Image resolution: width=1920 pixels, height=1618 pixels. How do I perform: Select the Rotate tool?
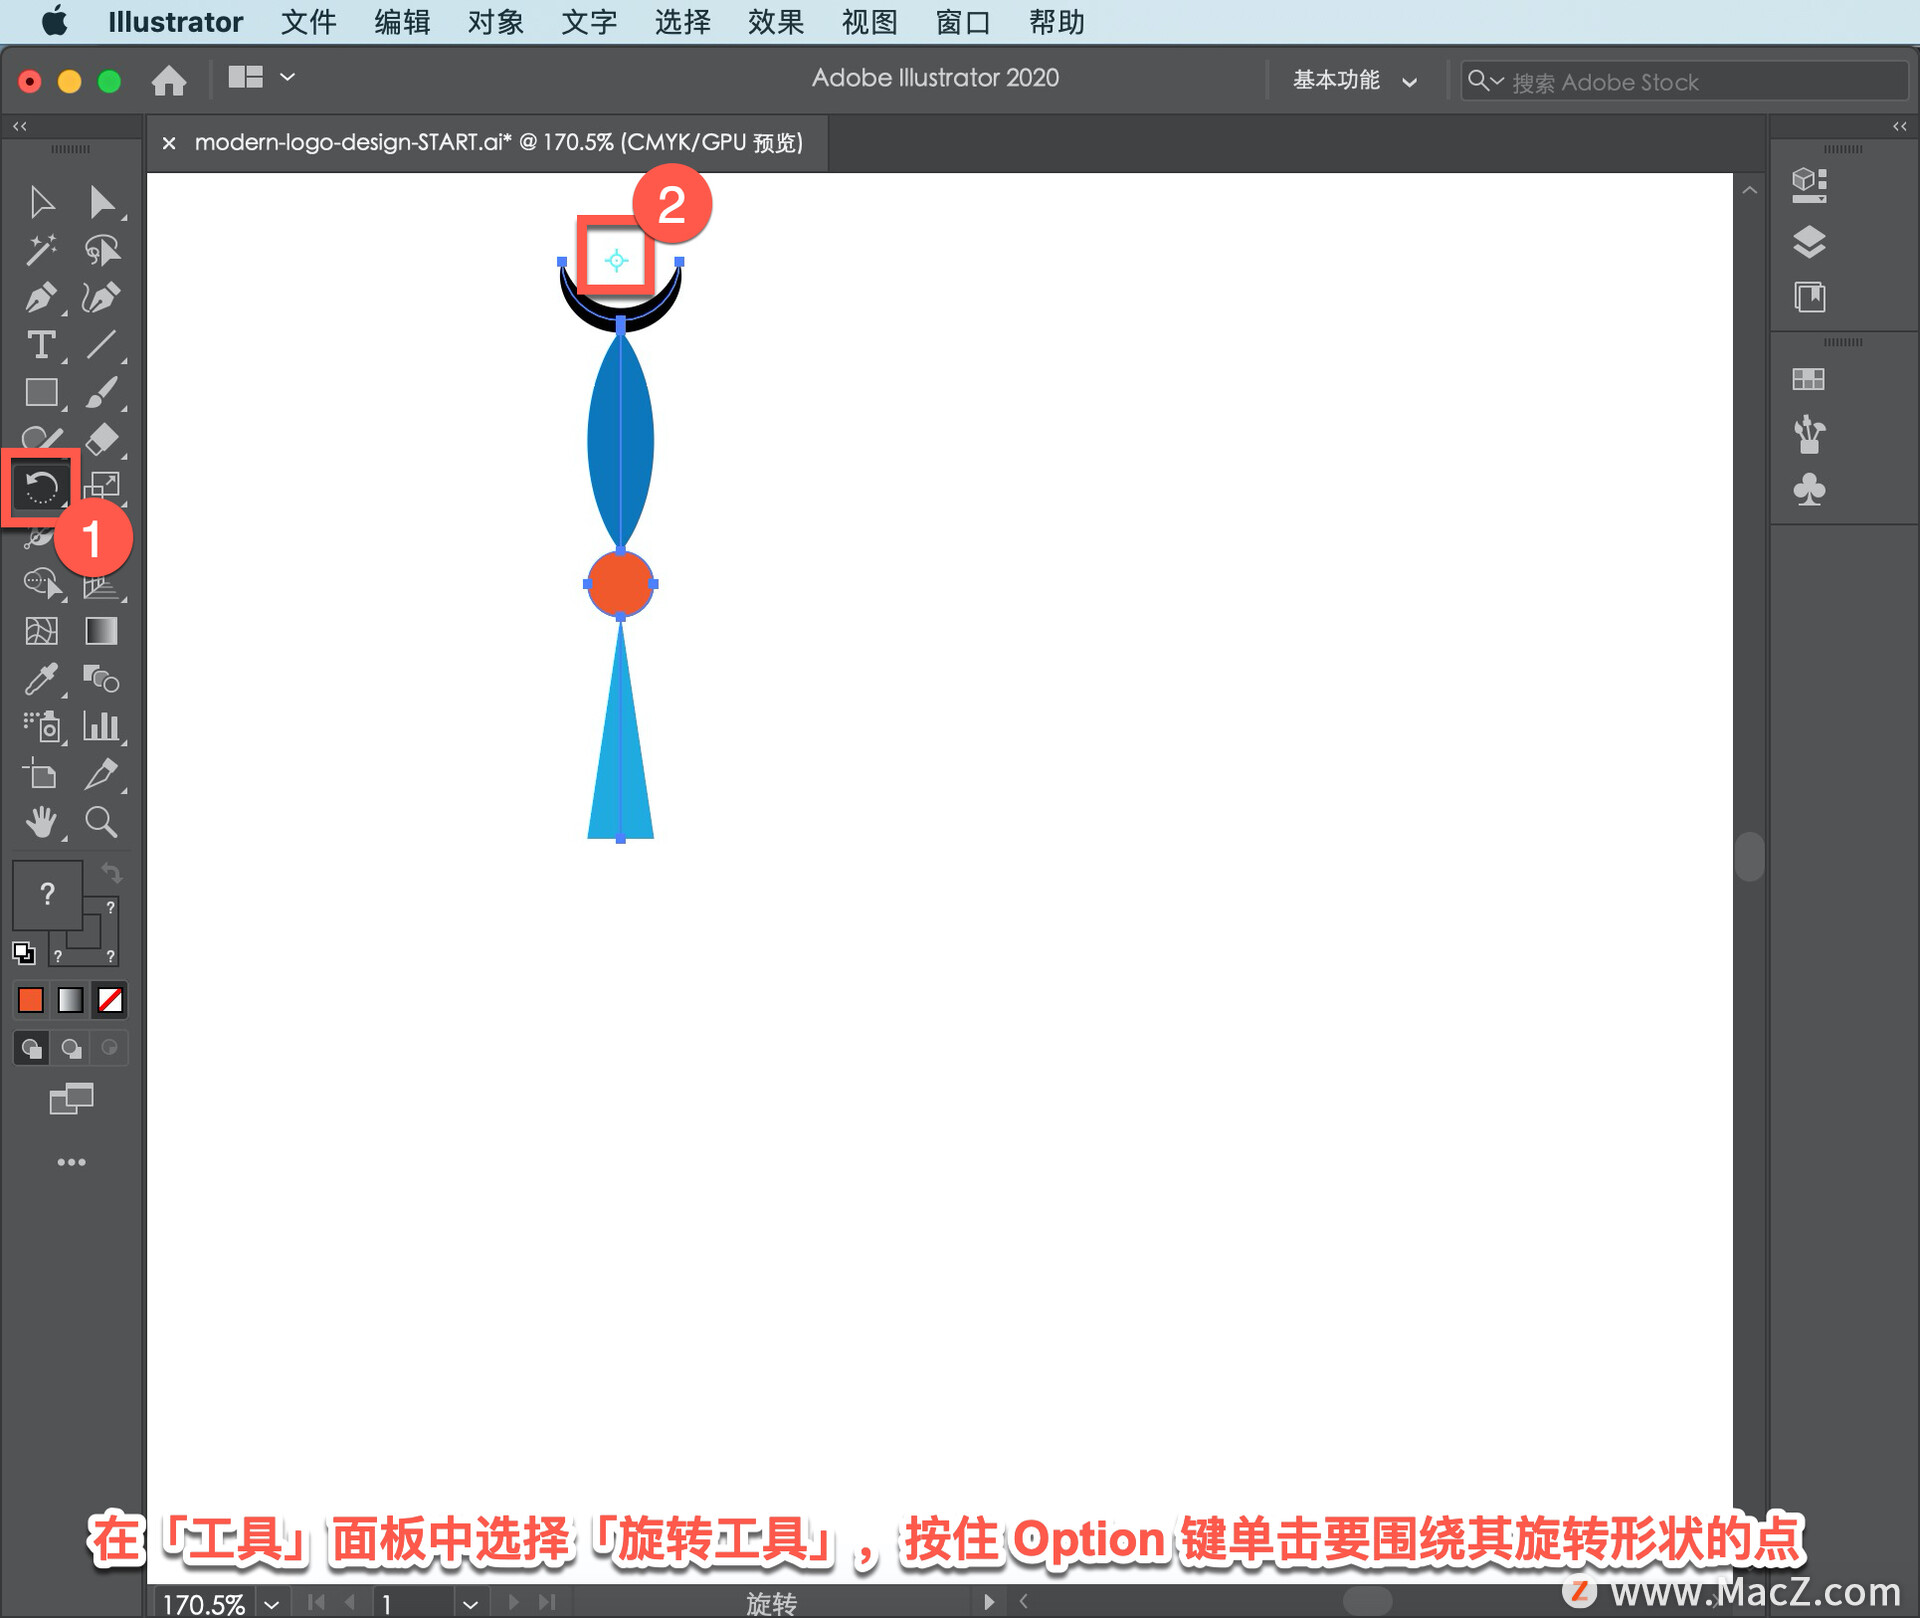coord(41,487)
